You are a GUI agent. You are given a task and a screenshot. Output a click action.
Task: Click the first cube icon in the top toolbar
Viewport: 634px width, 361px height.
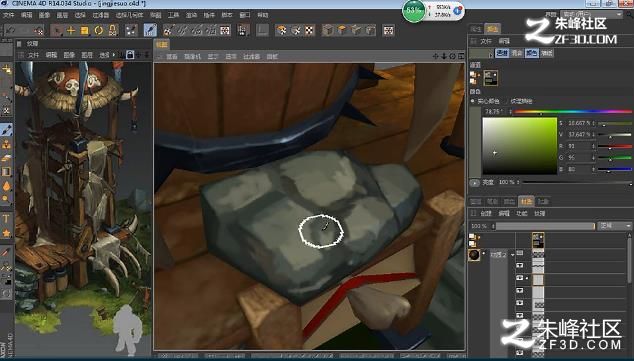click(x=328, y=30)
